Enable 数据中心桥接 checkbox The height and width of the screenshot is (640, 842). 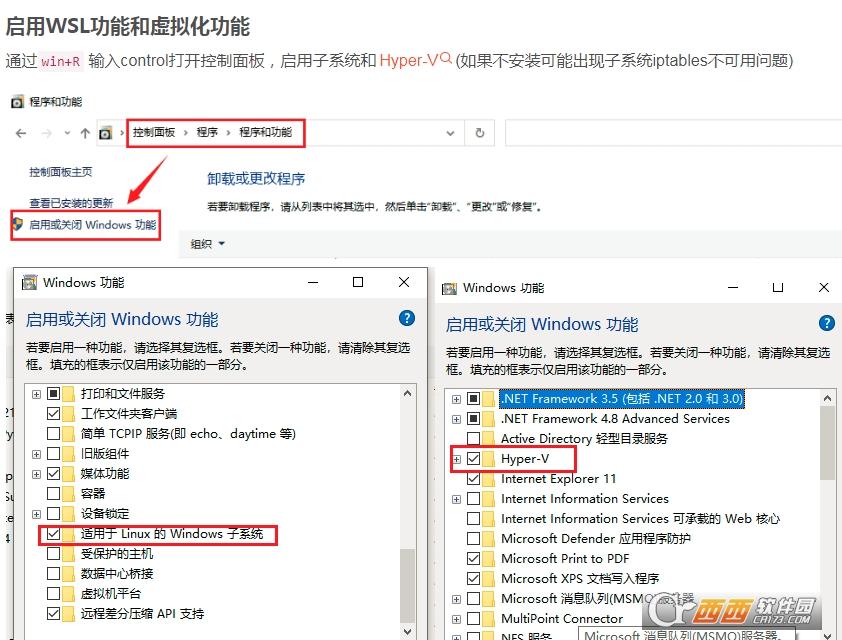53,573
